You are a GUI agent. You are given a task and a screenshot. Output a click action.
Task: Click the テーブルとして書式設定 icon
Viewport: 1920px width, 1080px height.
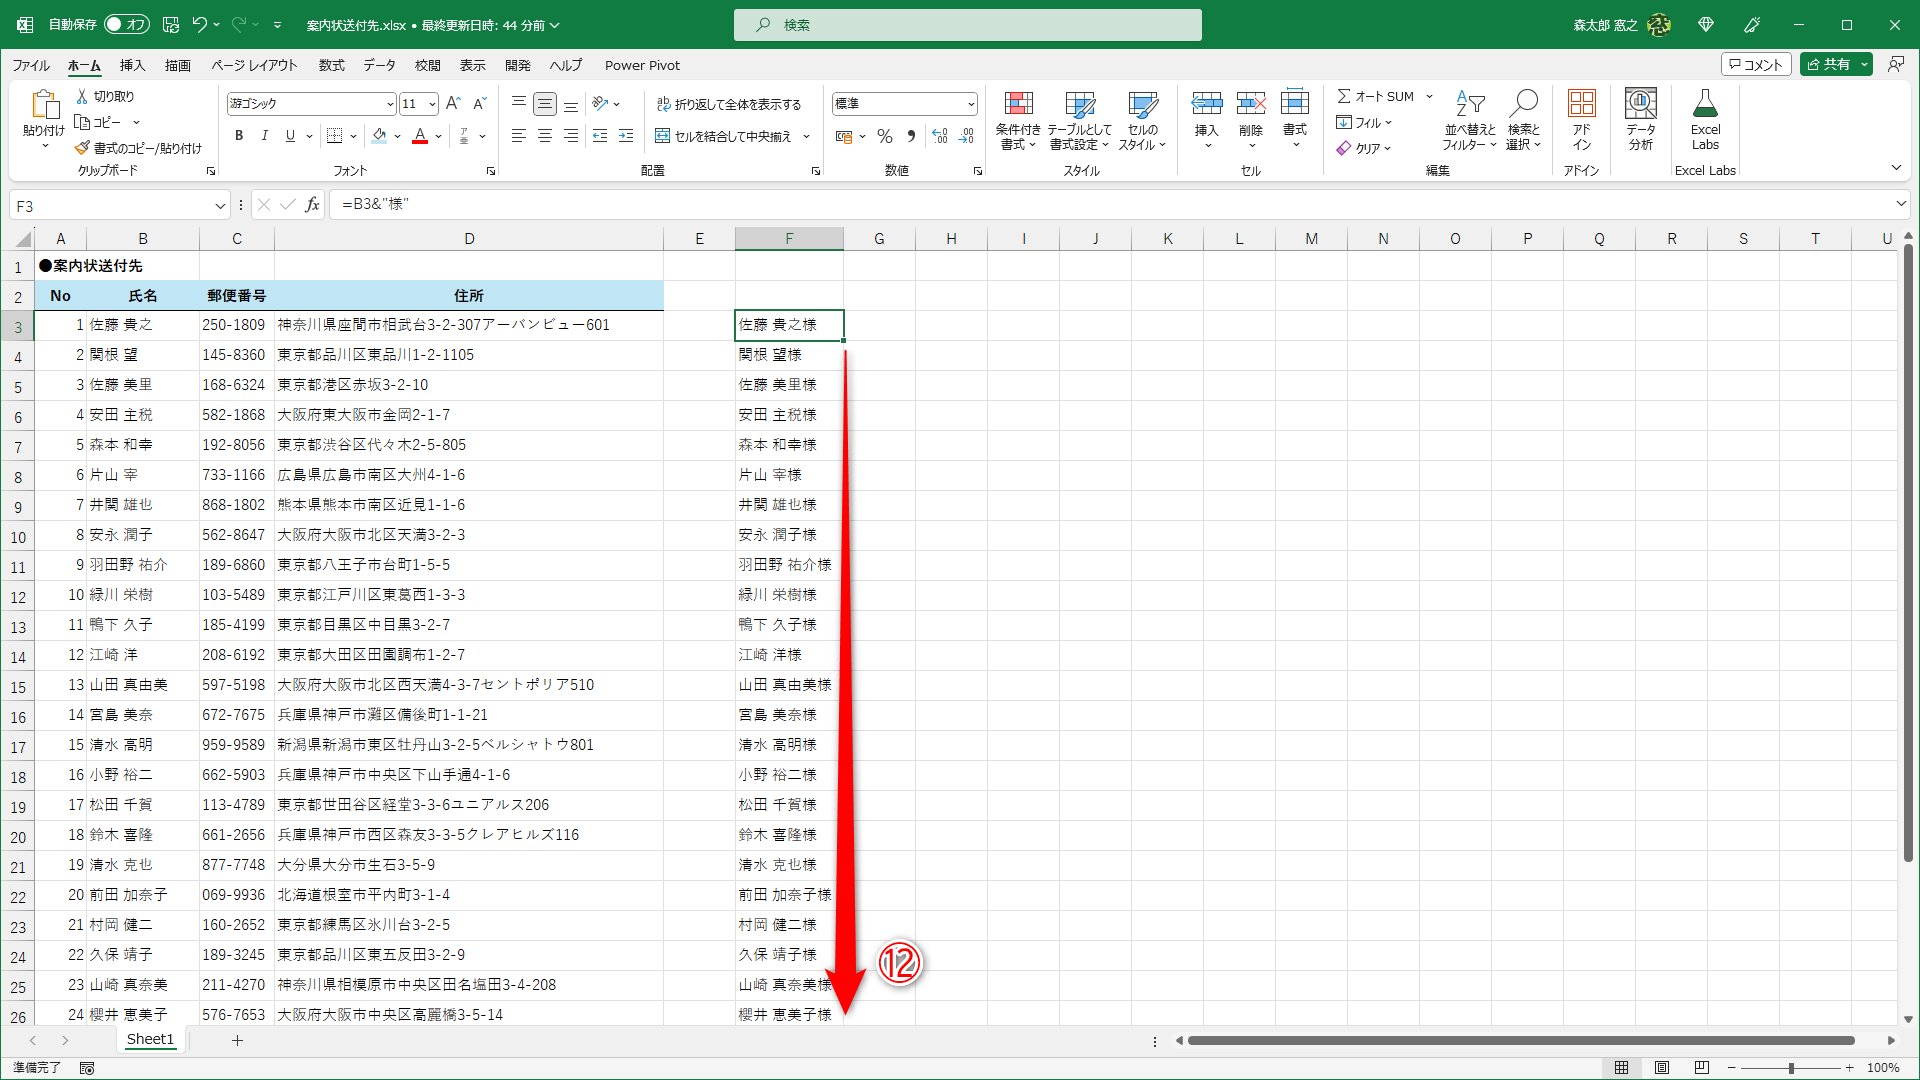1081,120
